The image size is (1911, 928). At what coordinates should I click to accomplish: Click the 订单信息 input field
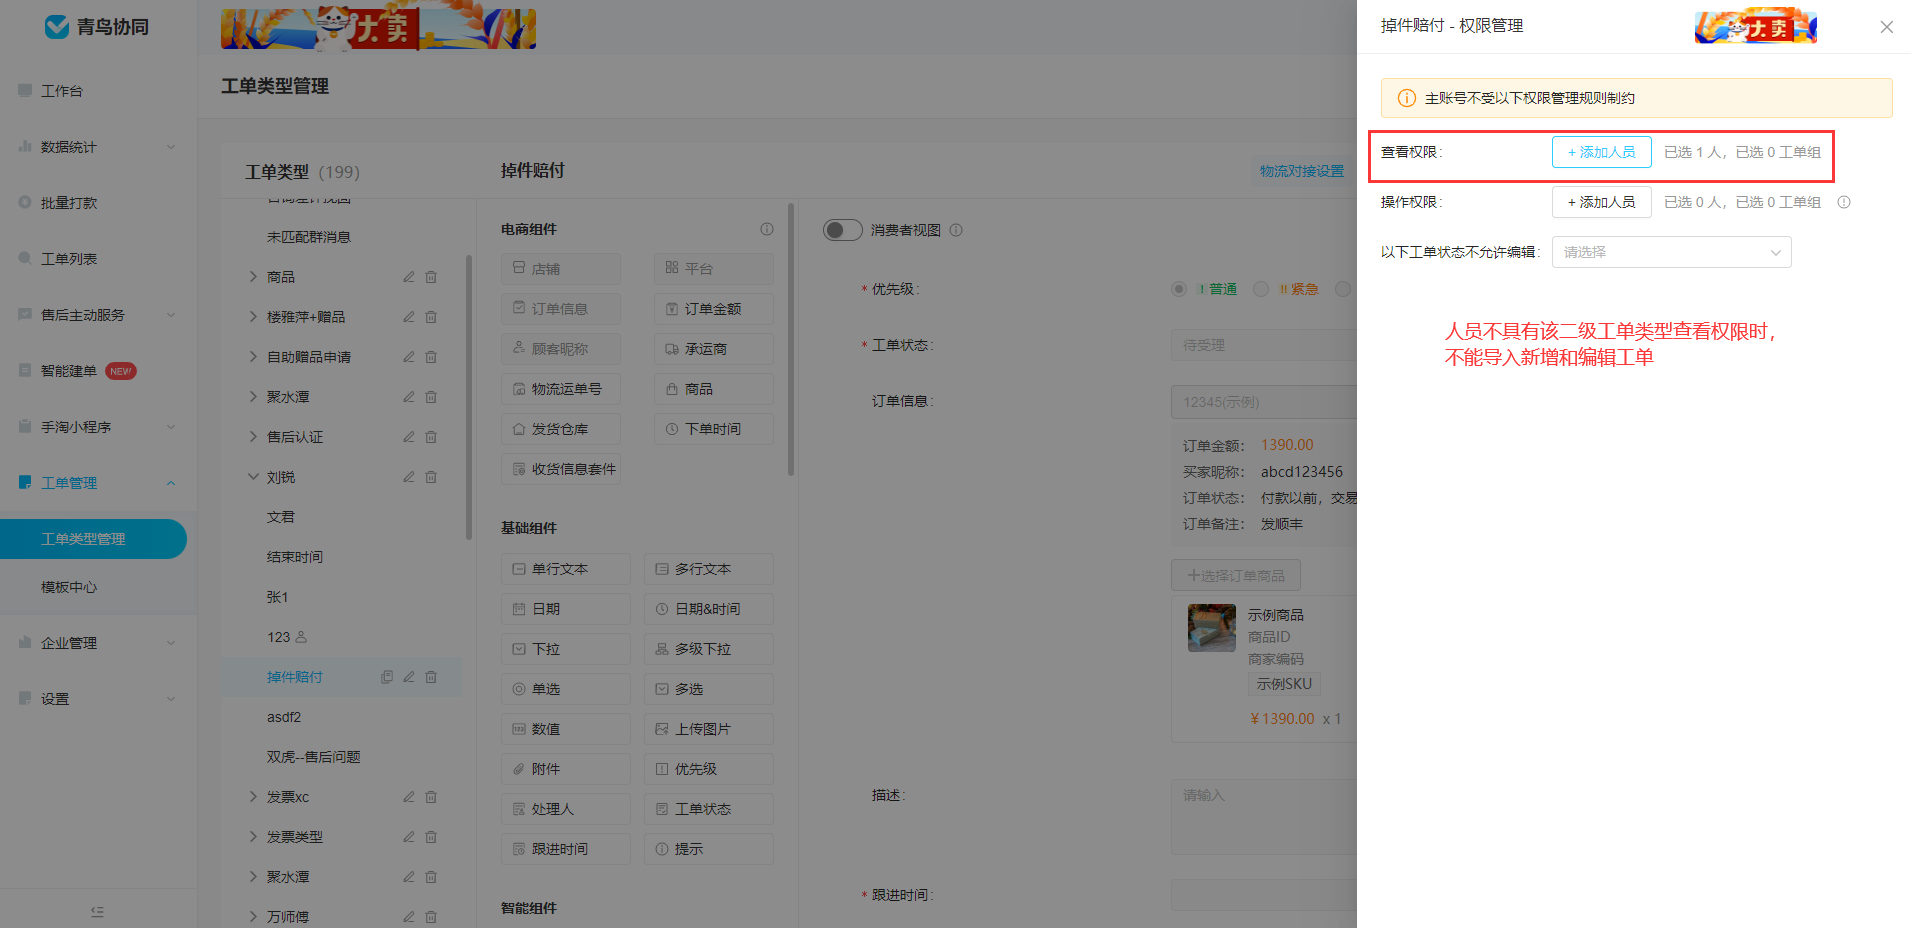point(1264,402)
